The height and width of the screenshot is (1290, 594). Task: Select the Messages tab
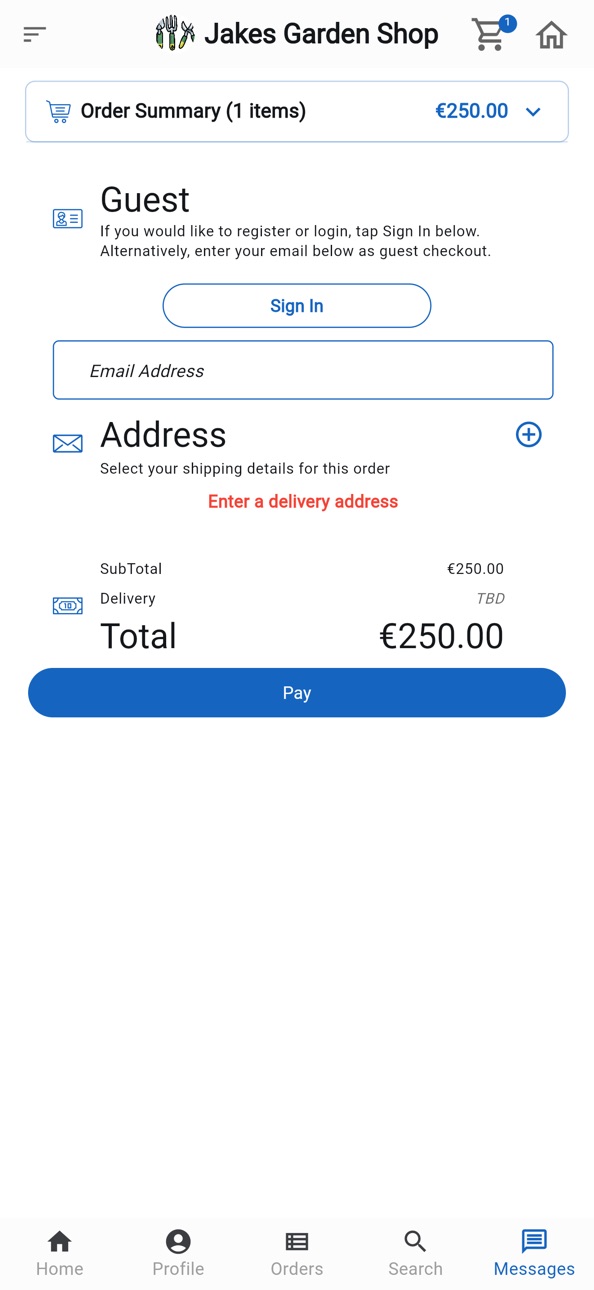(x=534, y=1253)
